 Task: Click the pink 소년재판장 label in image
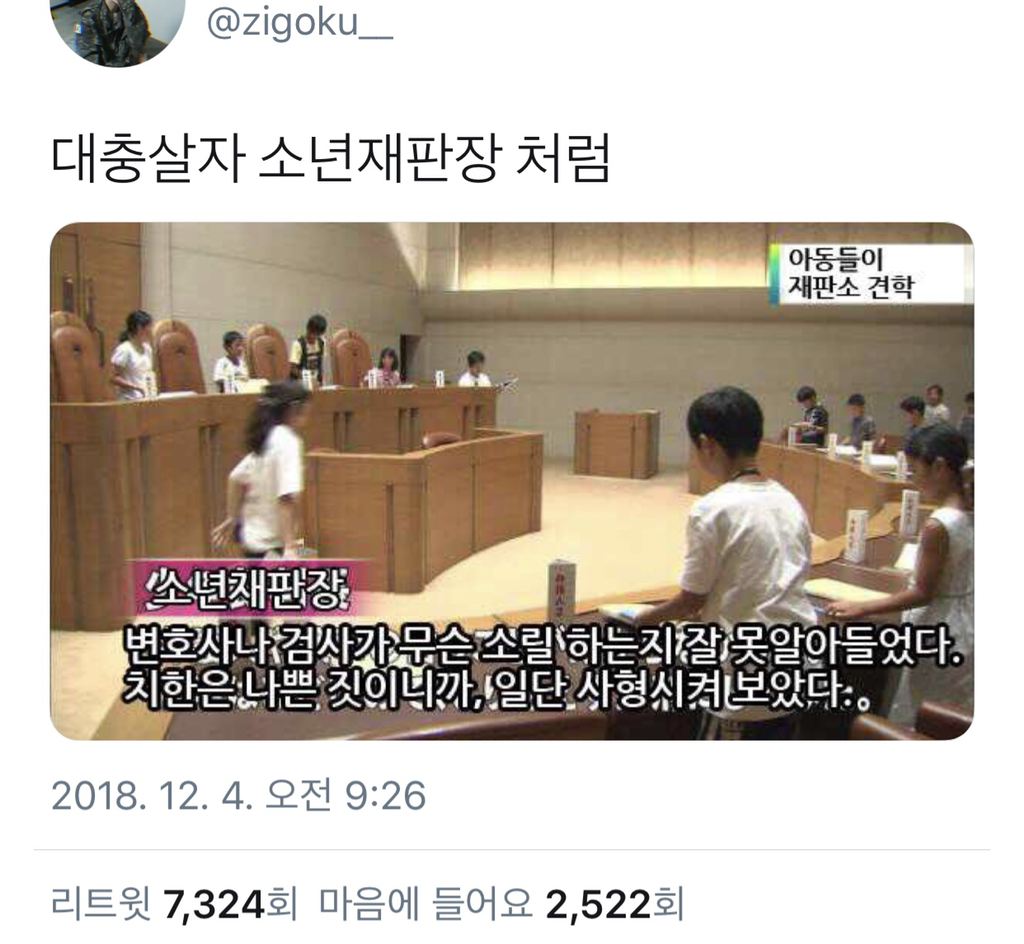(249, 588)
